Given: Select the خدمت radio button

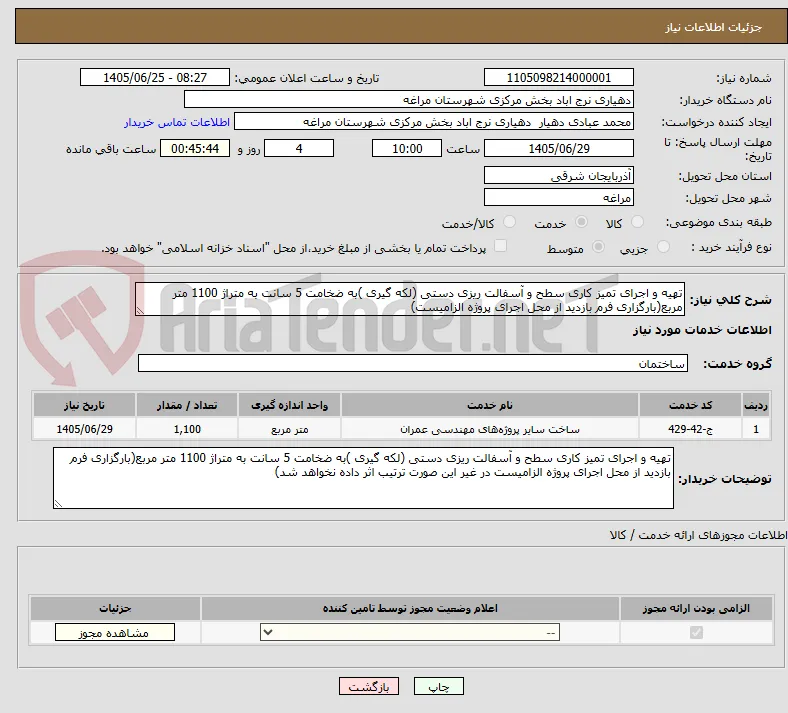Looking at the screenshot, I should pyautogui.click(x=581, y=222).
